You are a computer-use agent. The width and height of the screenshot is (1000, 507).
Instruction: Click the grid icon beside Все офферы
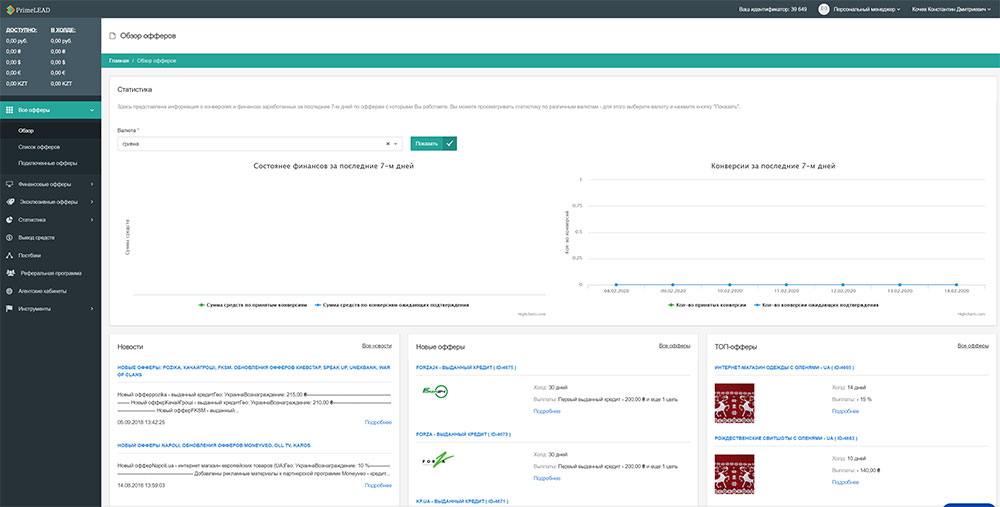[10, 110]
